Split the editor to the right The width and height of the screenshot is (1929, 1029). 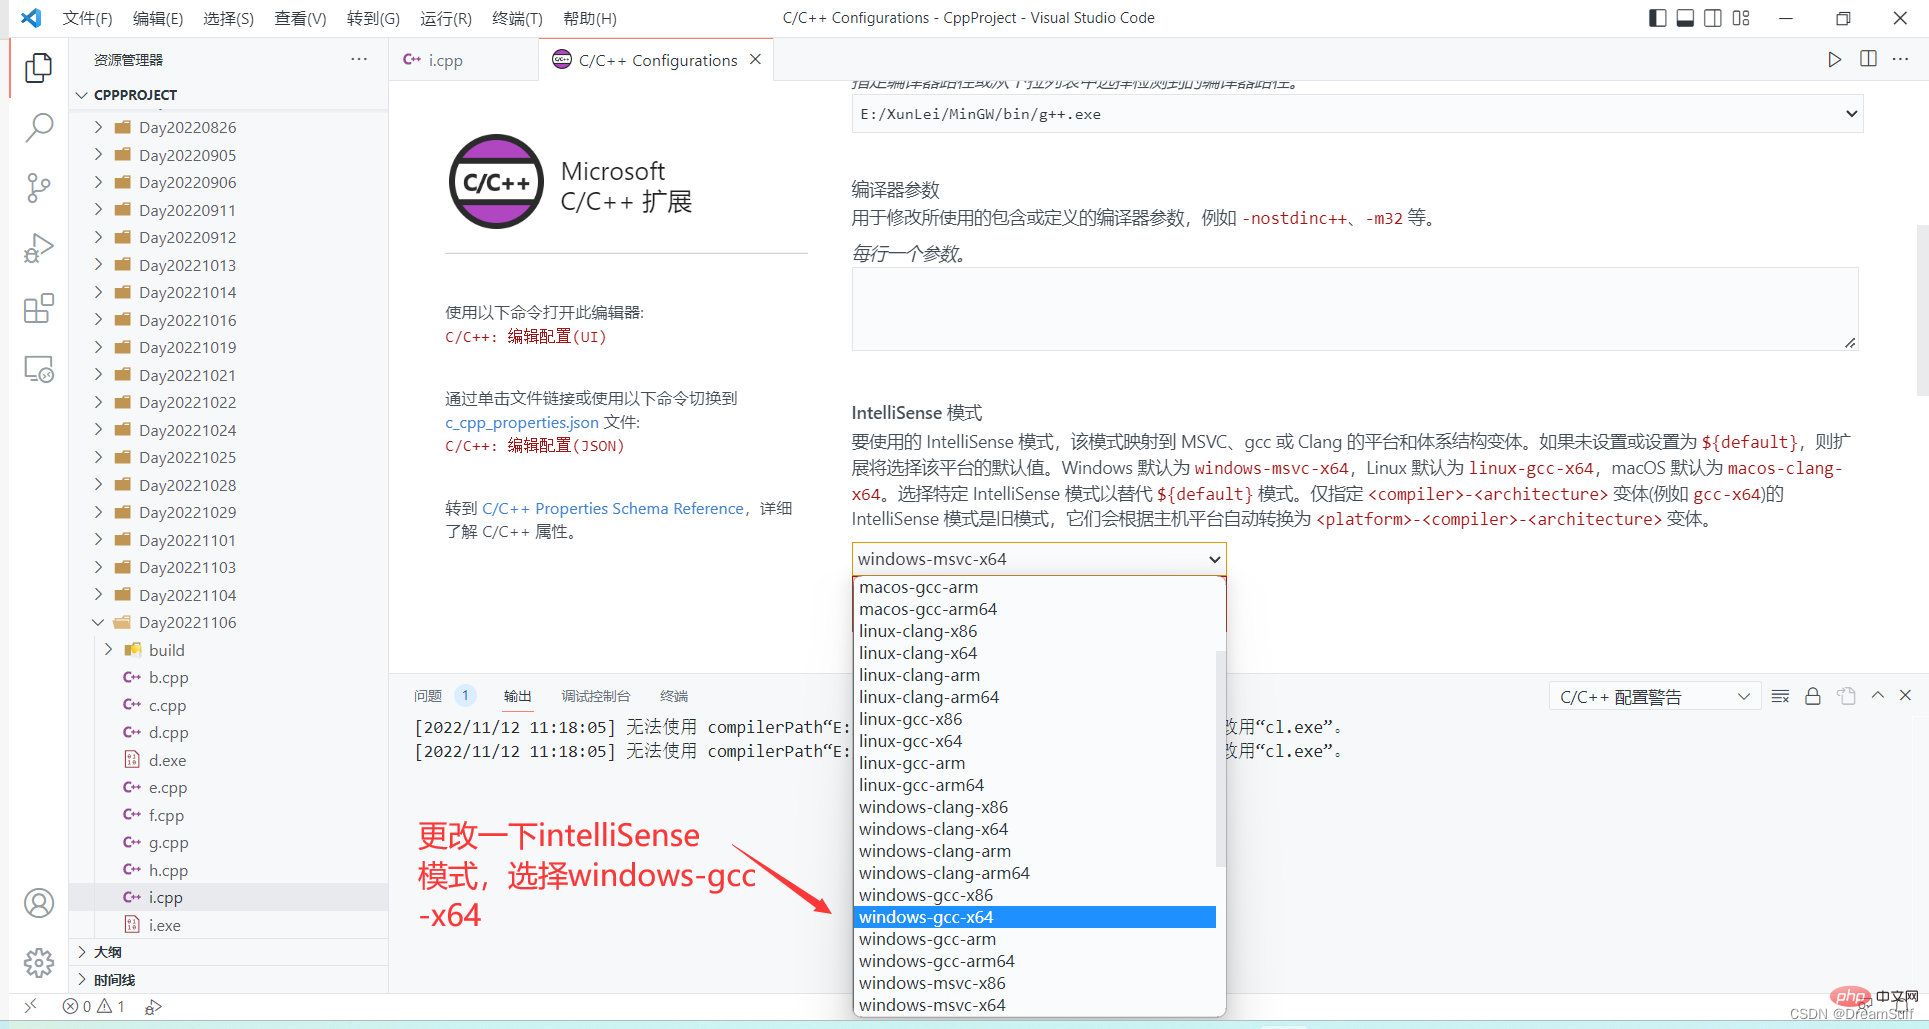[x=1868, y=59]
